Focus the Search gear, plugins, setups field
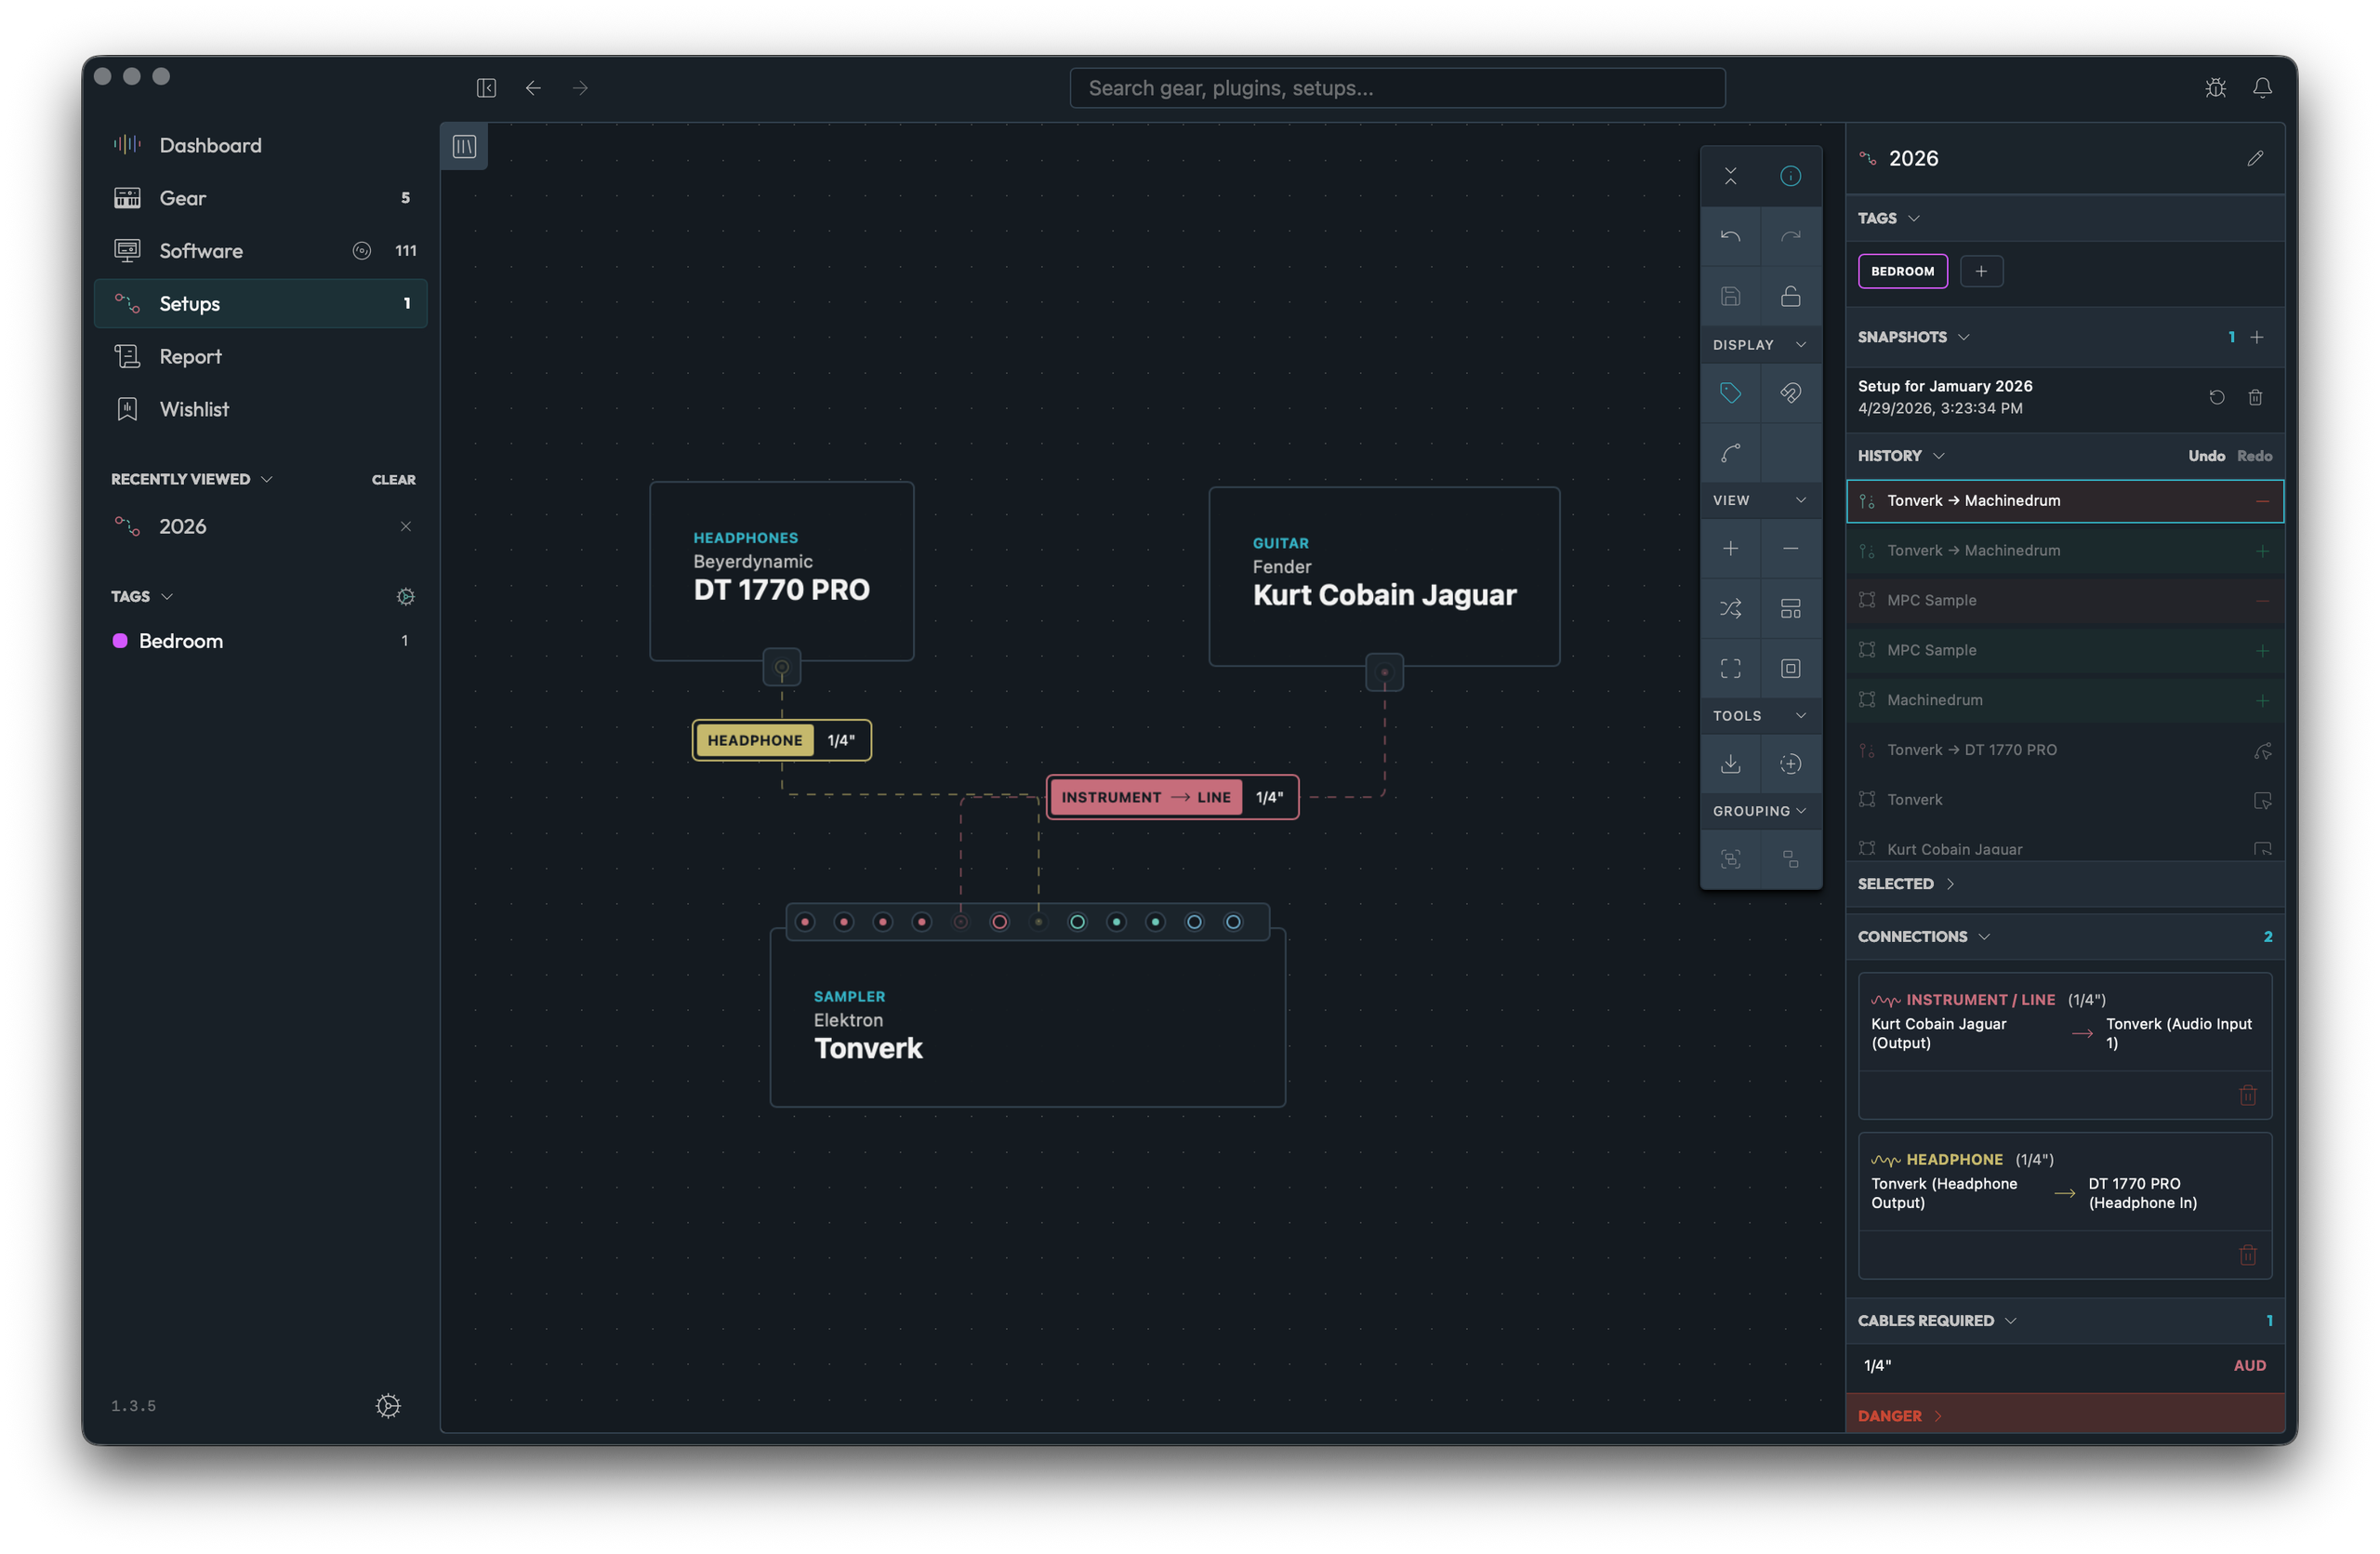This screenshot has height=1554, width=2380. pos(1397,88)
